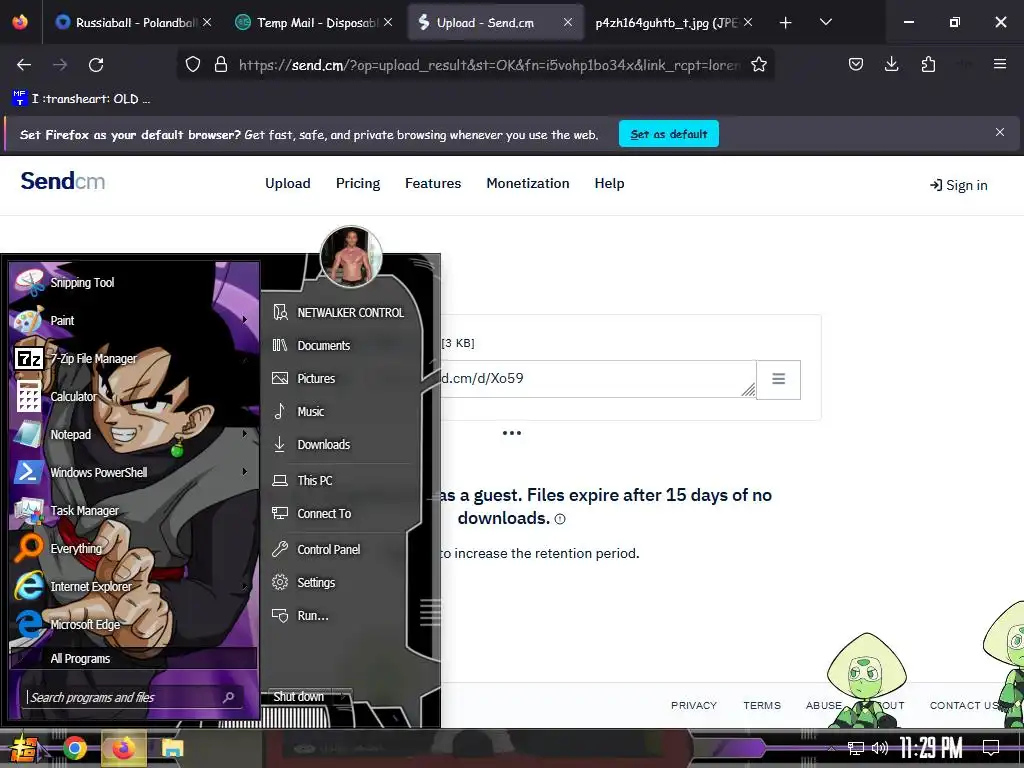Click the Windows Start button
The width and height of the screenshot is (1024, 768).
click(x=24, y=748)
